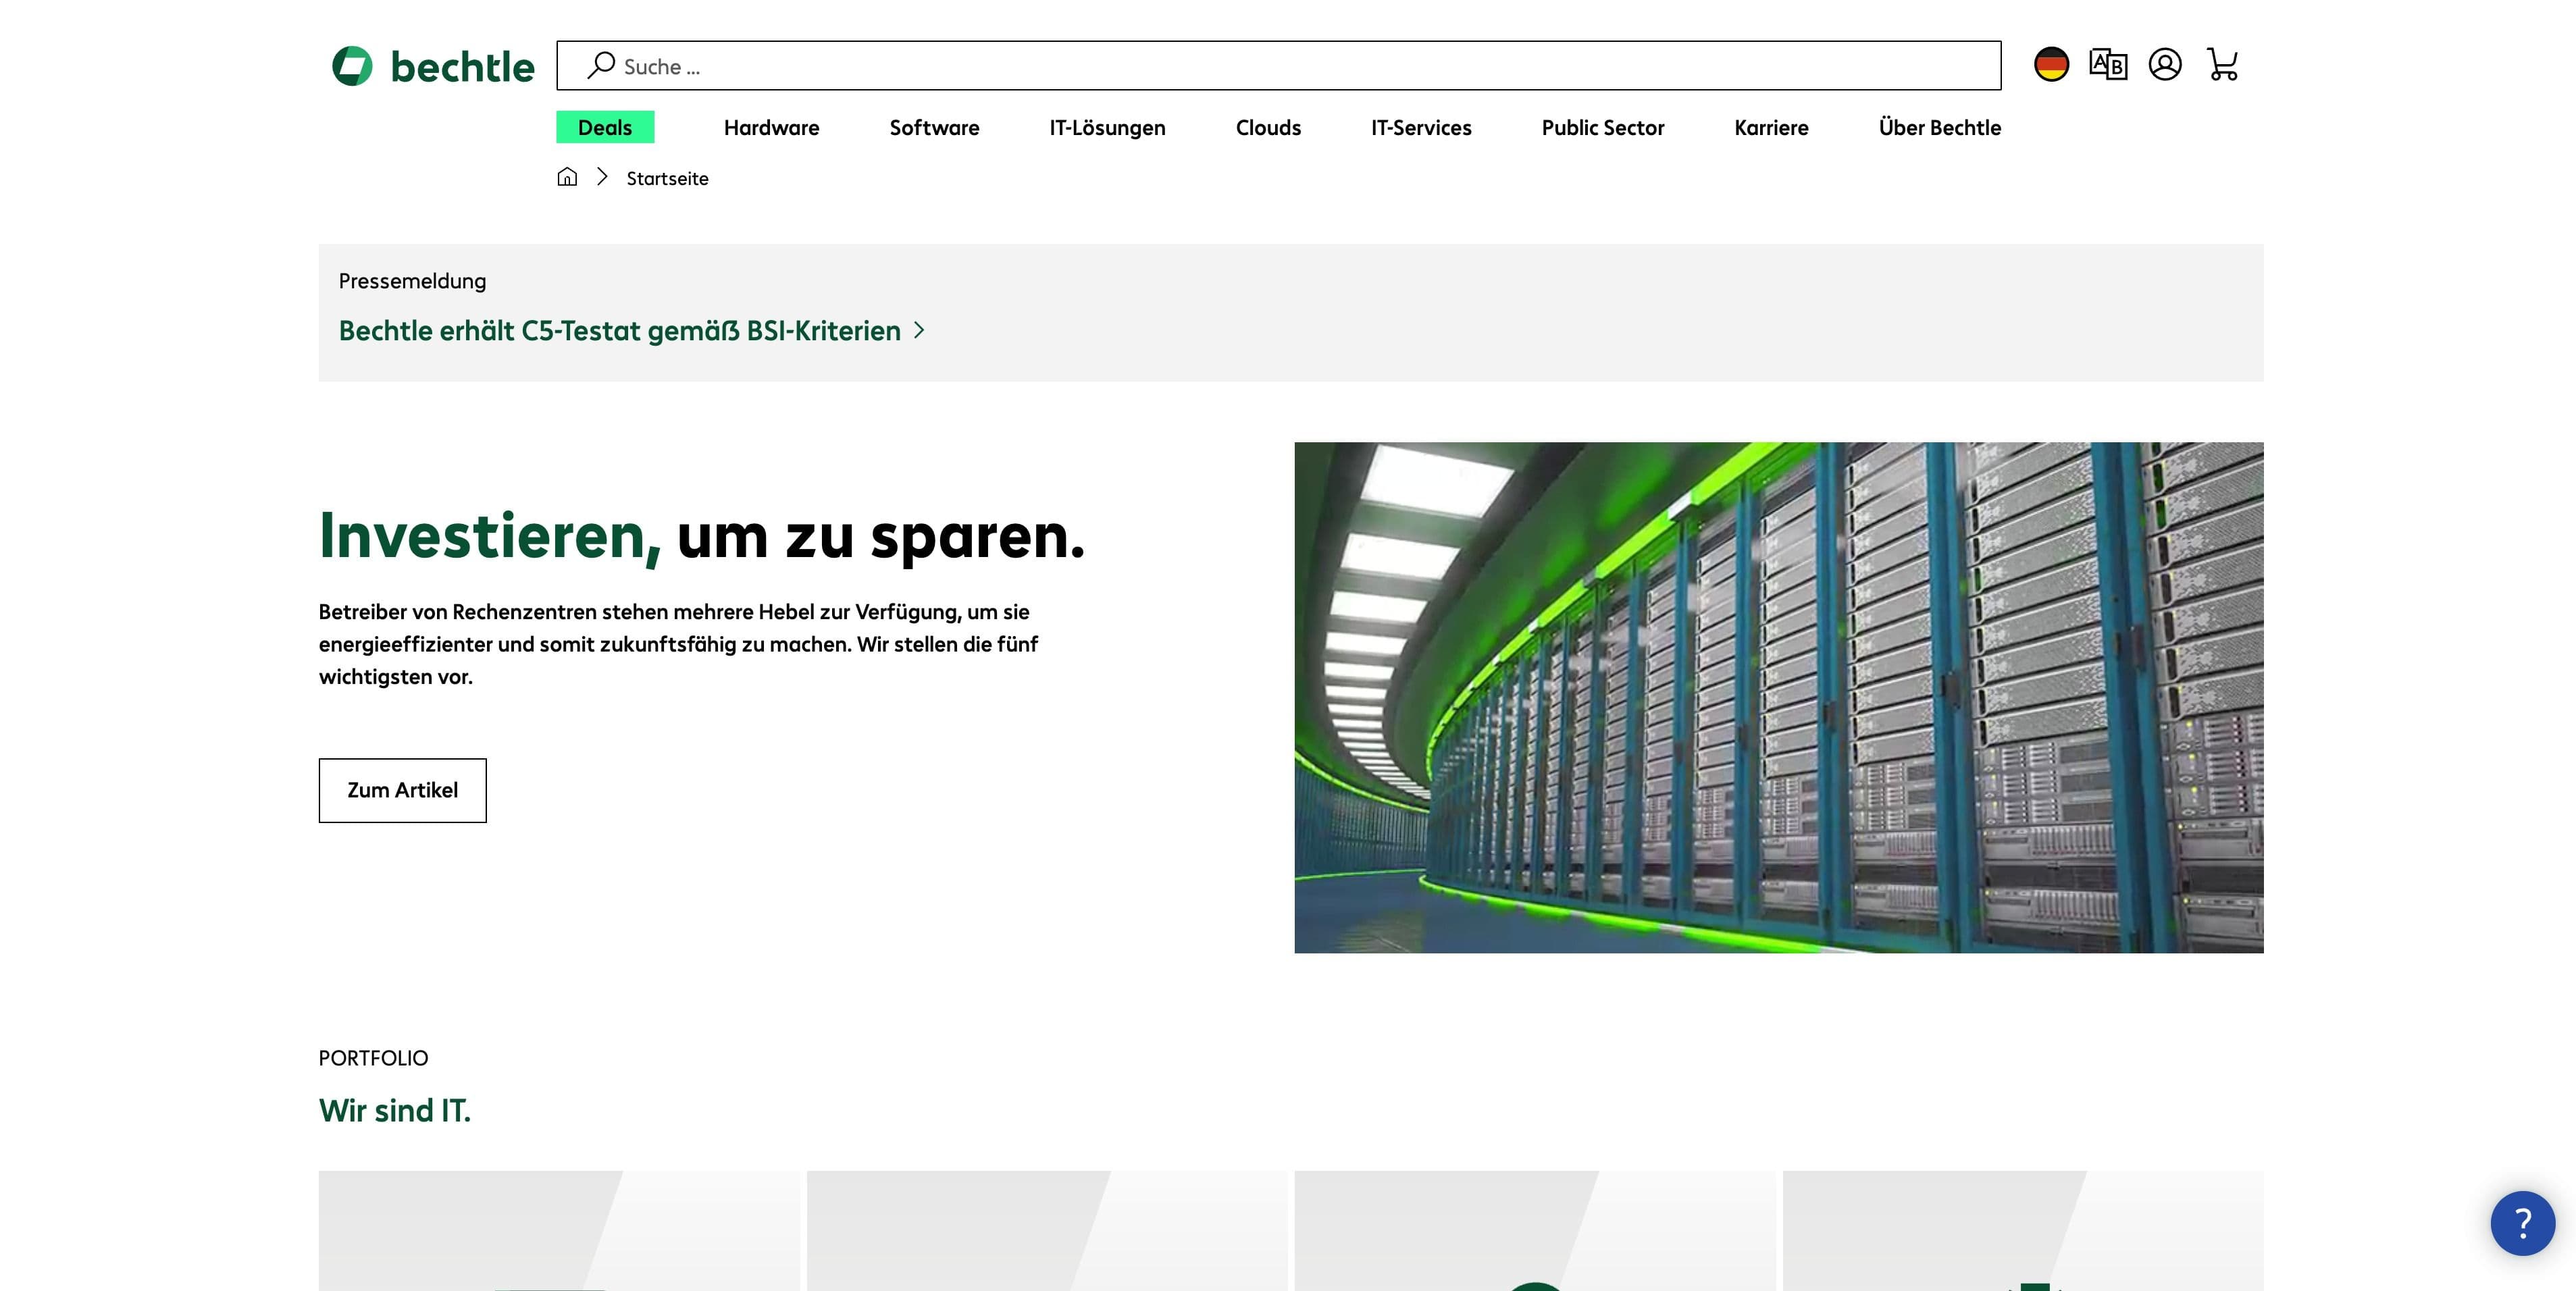Open the user account icon
2576x1291 pixels.
(x=2165, y=64)
